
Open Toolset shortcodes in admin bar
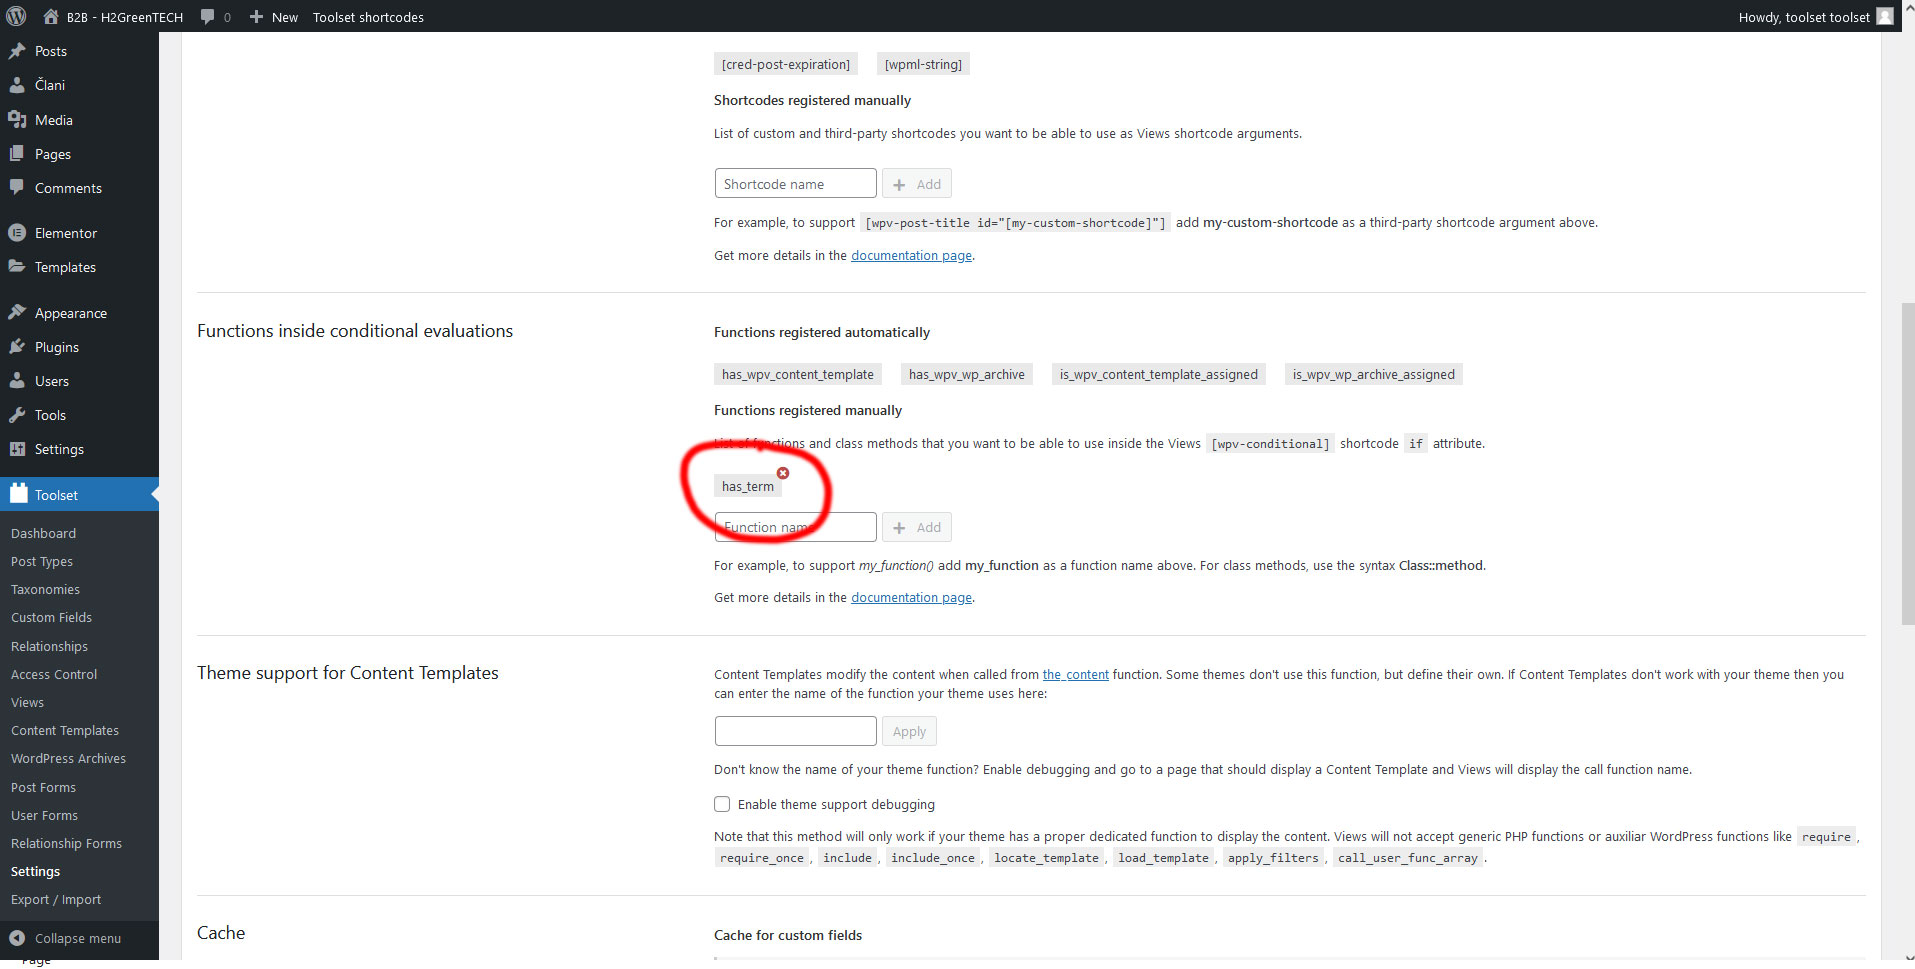coord(368,17)
